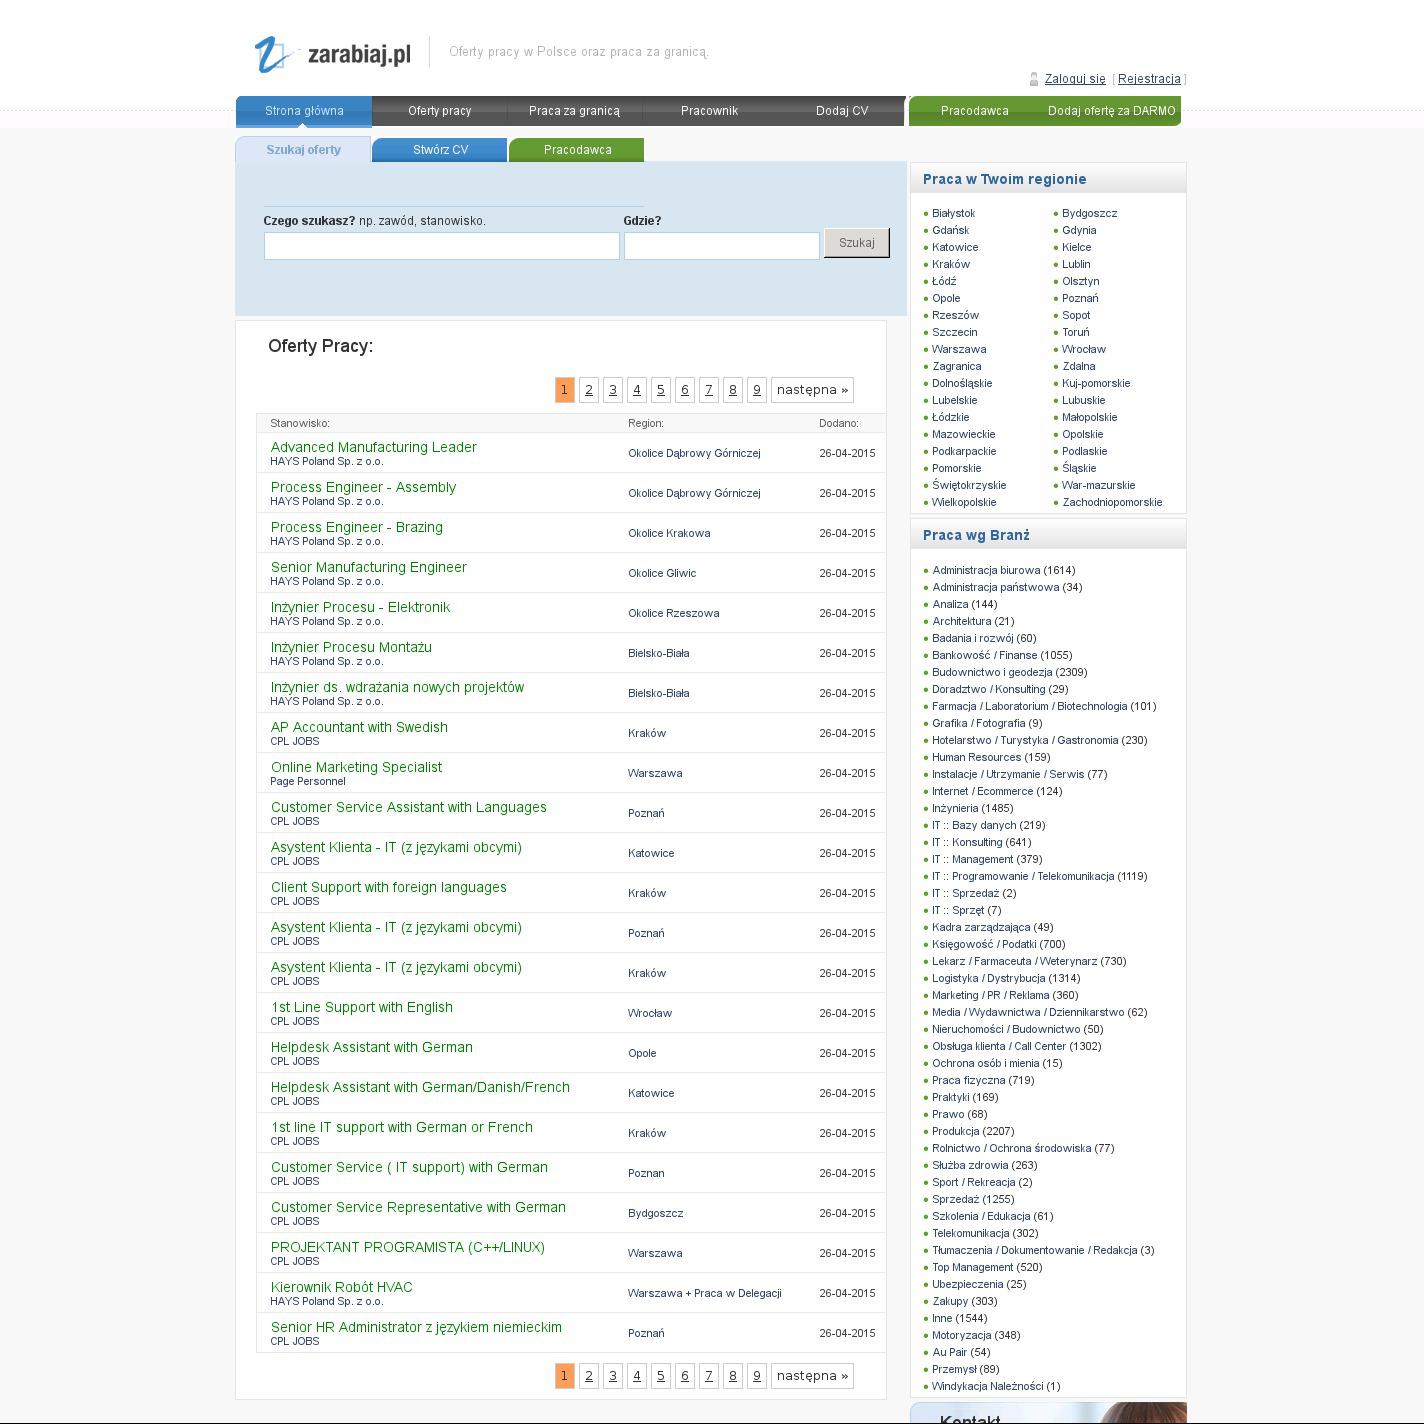Switch to the green Pracodawca tab
This screenshot has height=1424, width=1424.
577,150
